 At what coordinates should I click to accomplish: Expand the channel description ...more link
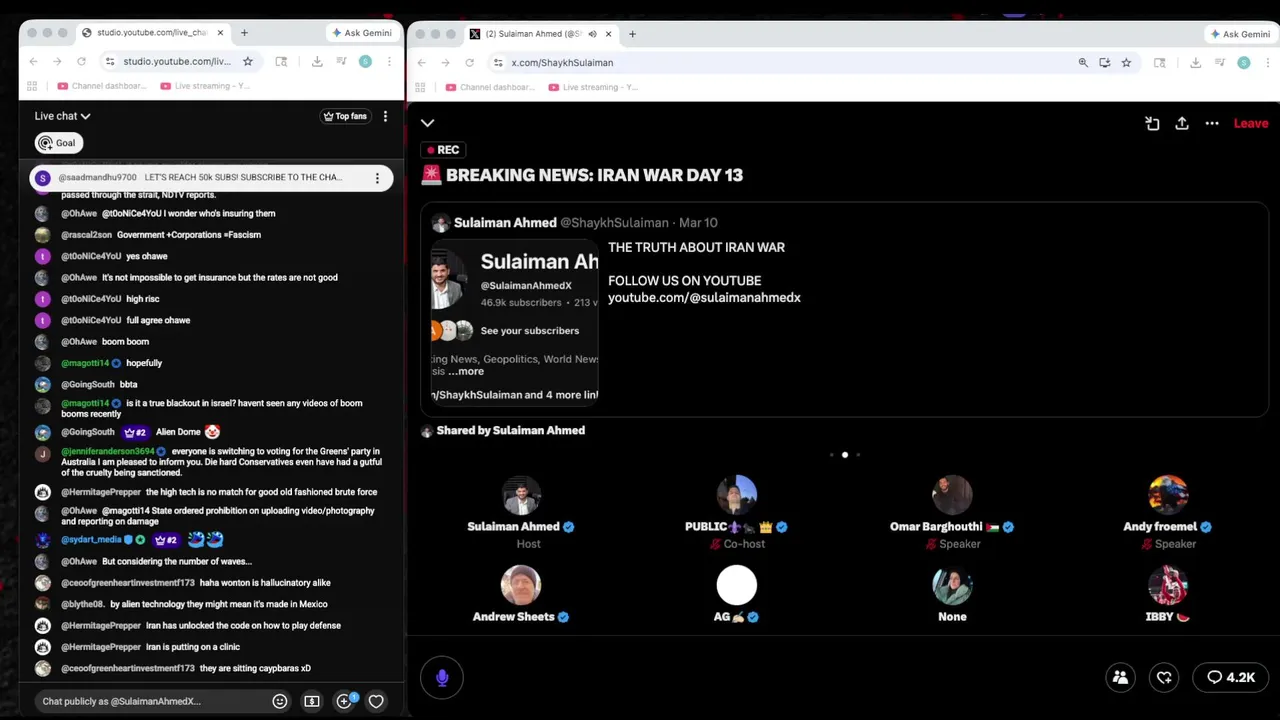465,371
